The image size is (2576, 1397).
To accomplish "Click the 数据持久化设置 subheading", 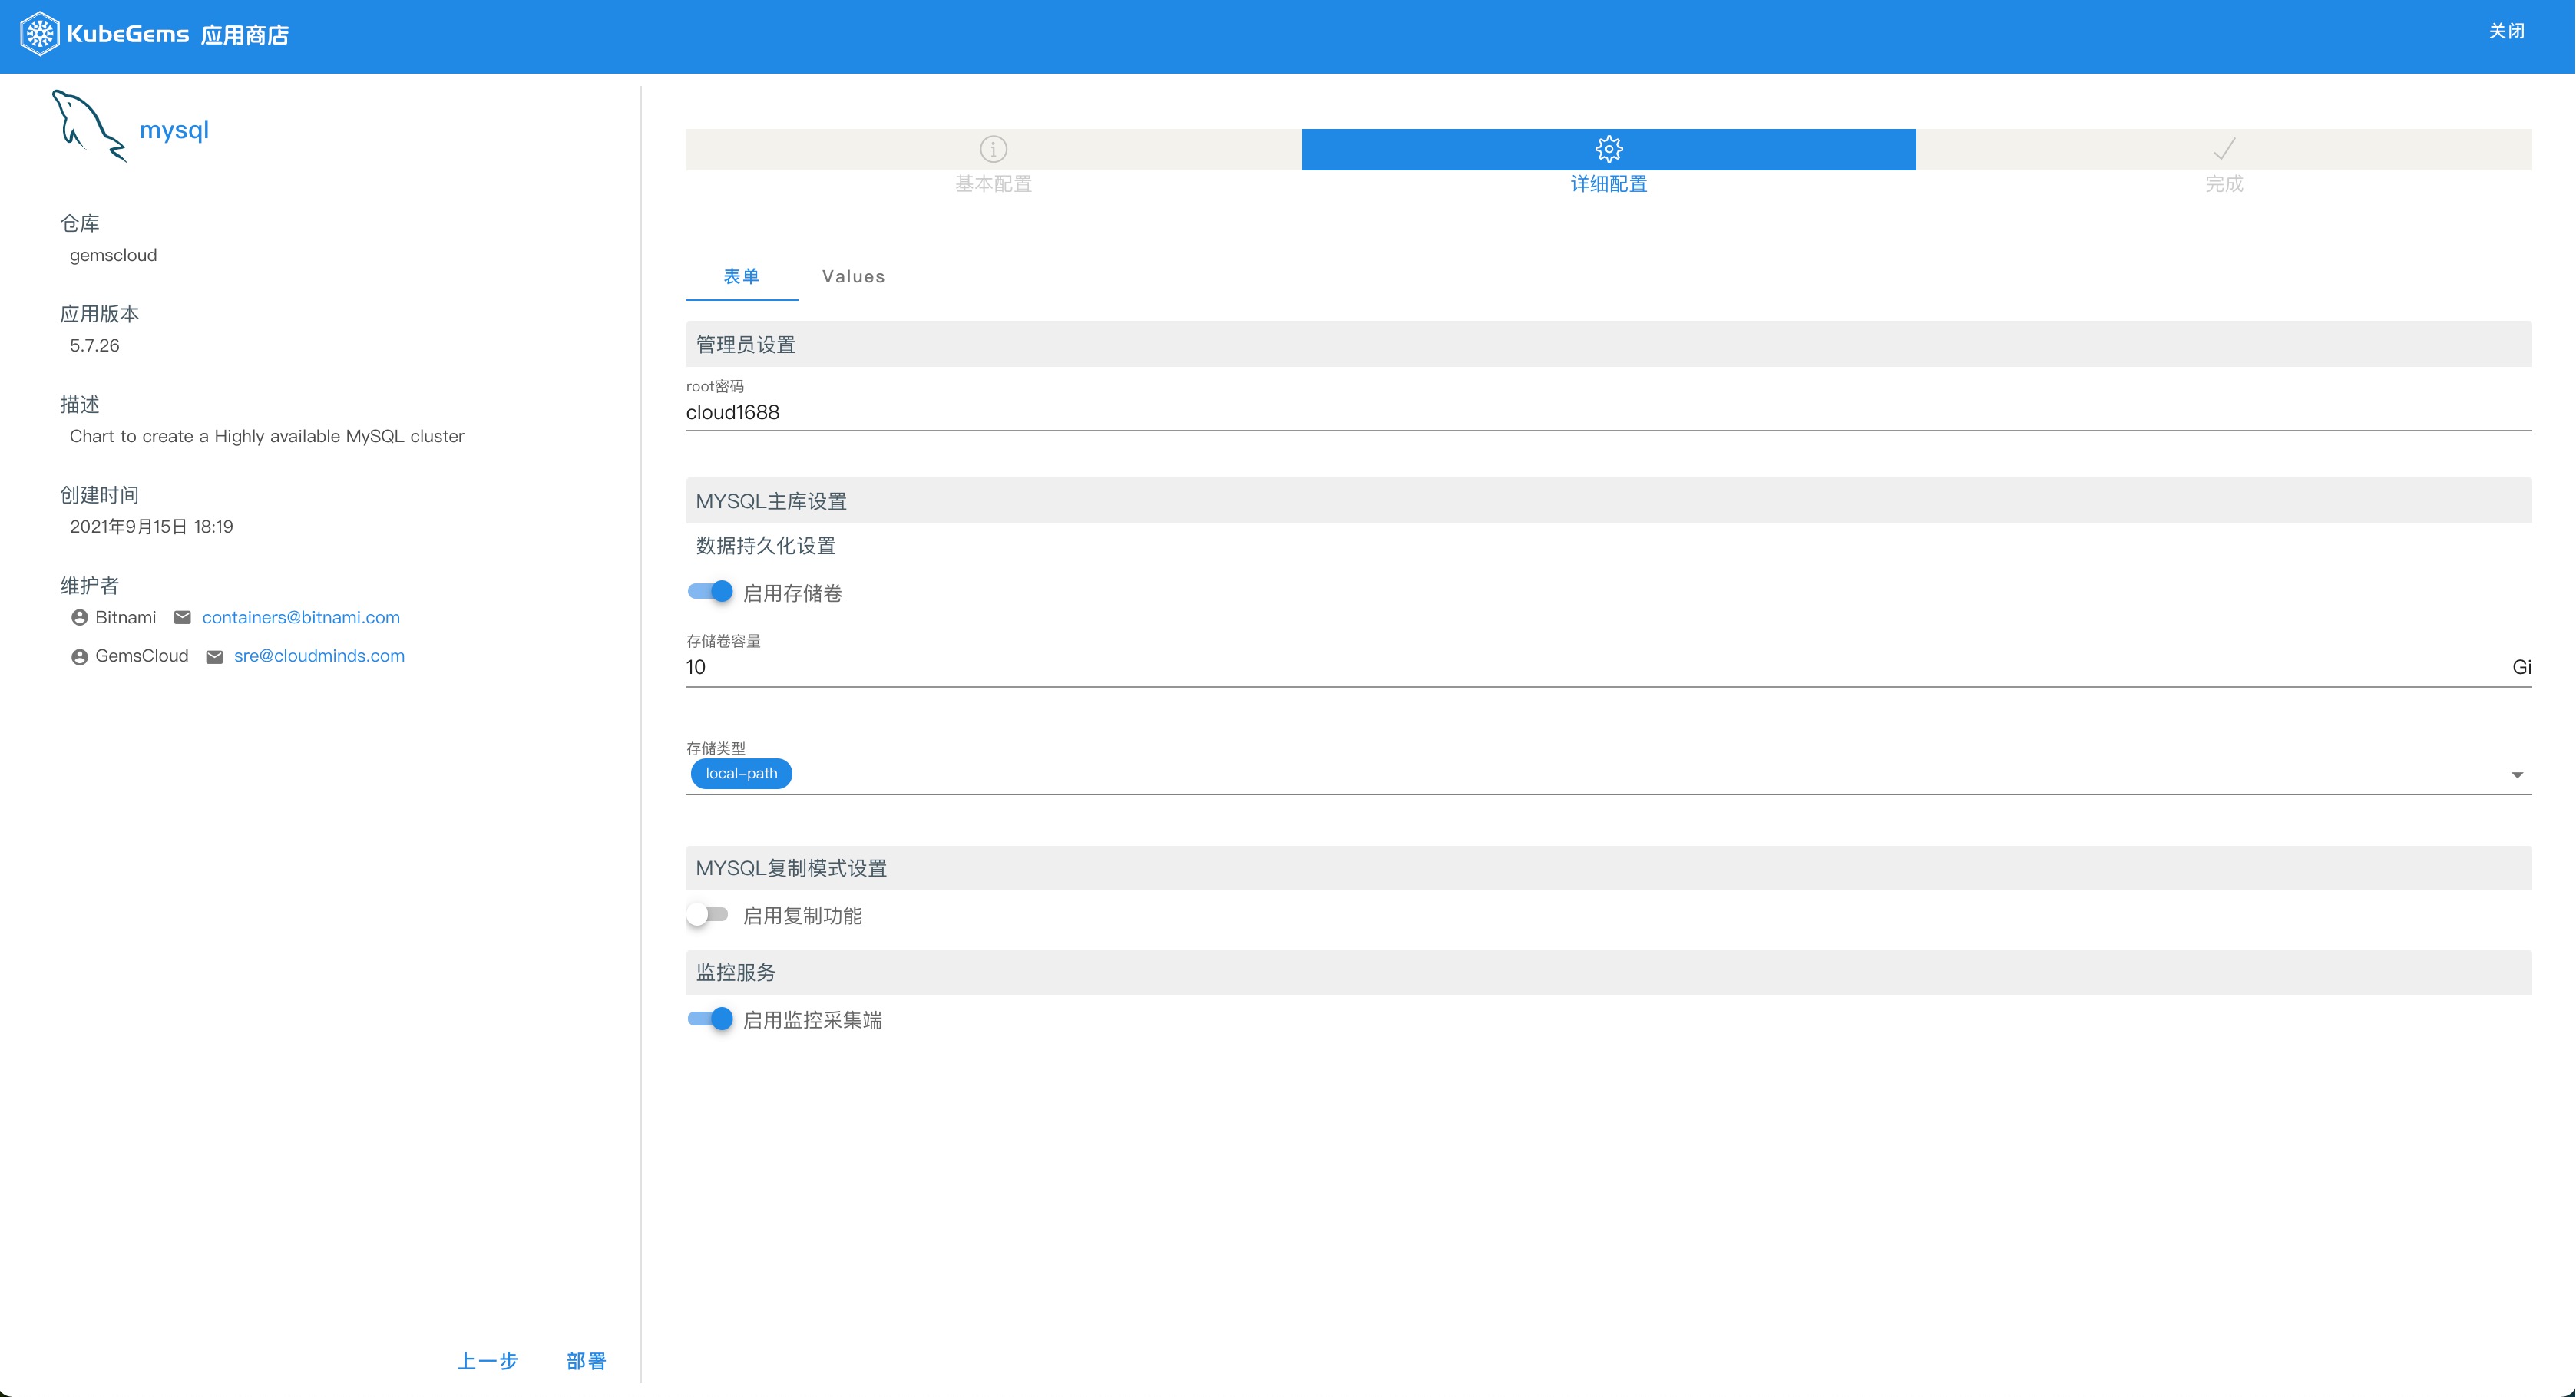I will point(766,546).
